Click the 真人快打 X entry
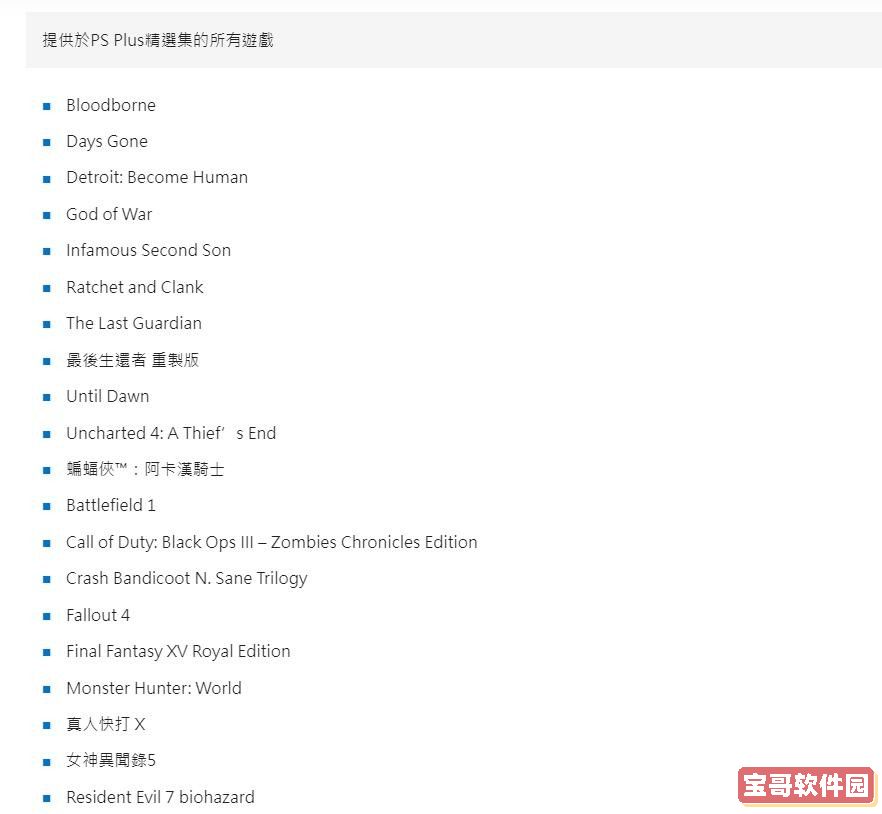 pos(106,725)
